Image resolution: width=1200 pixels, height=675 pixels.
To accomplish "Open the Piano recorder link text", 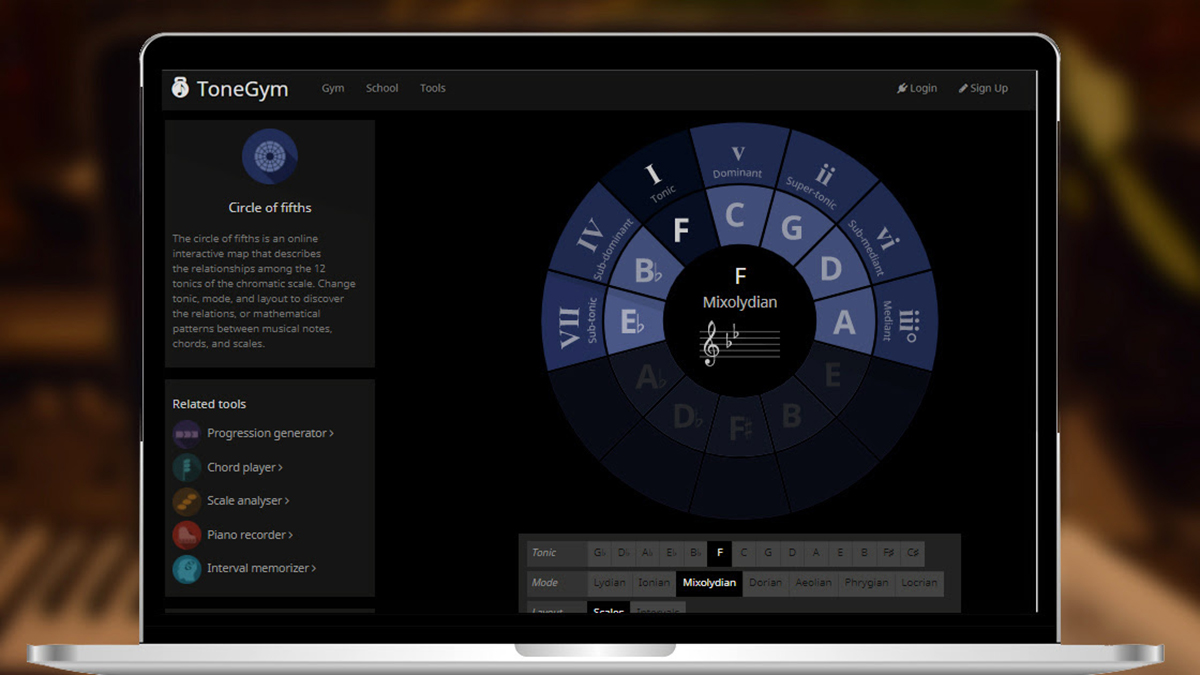I will (250, 535).
